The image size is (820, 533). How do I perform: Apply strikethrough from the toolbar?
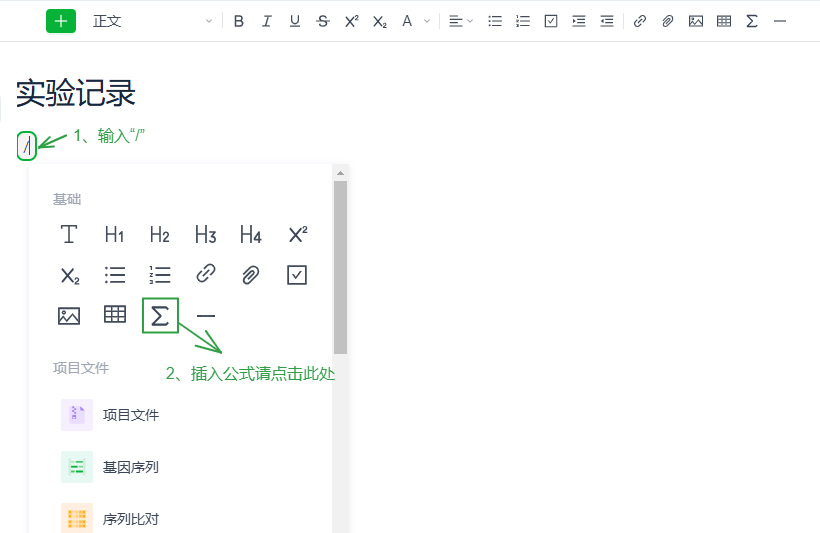pos(322,21)
